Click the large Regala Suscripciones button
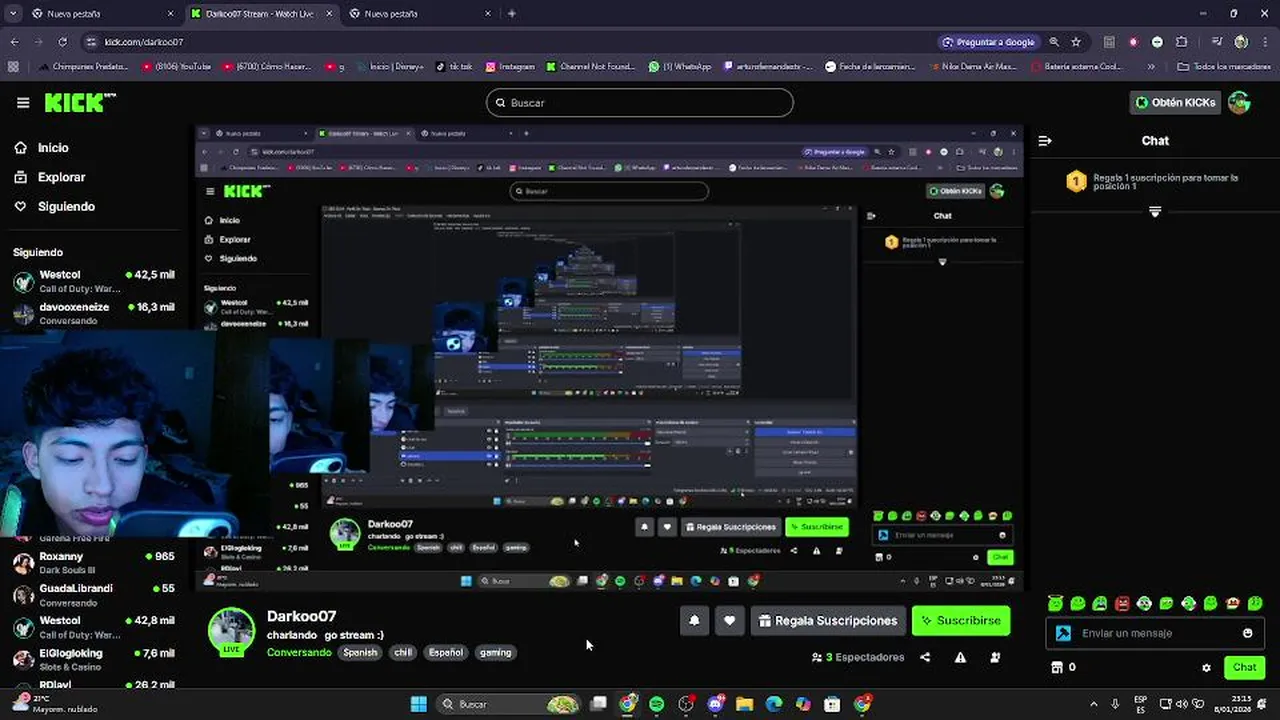The width and height of the screenshot is (1280, 720). point(828,621)
